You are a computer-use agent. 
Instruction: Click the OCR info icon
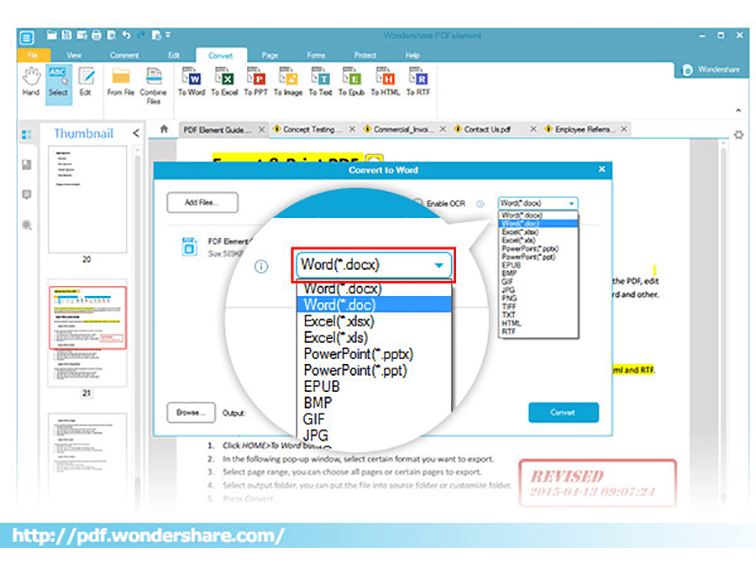480,204
